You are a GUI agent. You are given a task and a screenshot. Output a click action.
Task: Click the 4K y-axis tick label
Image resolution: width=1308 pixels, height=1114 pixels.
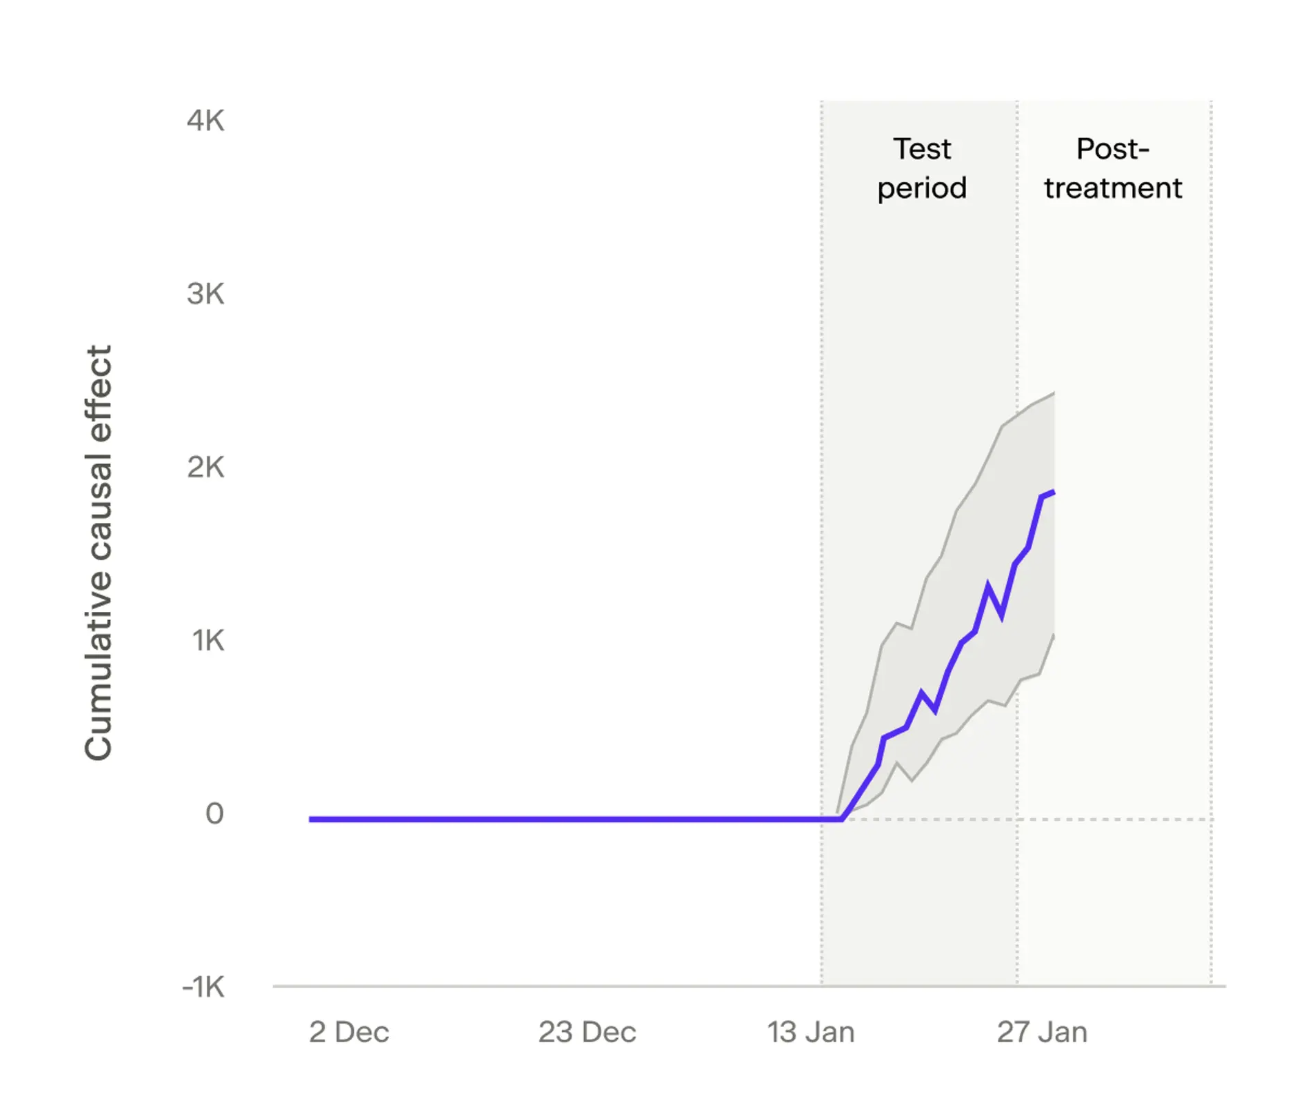point(205,121)
